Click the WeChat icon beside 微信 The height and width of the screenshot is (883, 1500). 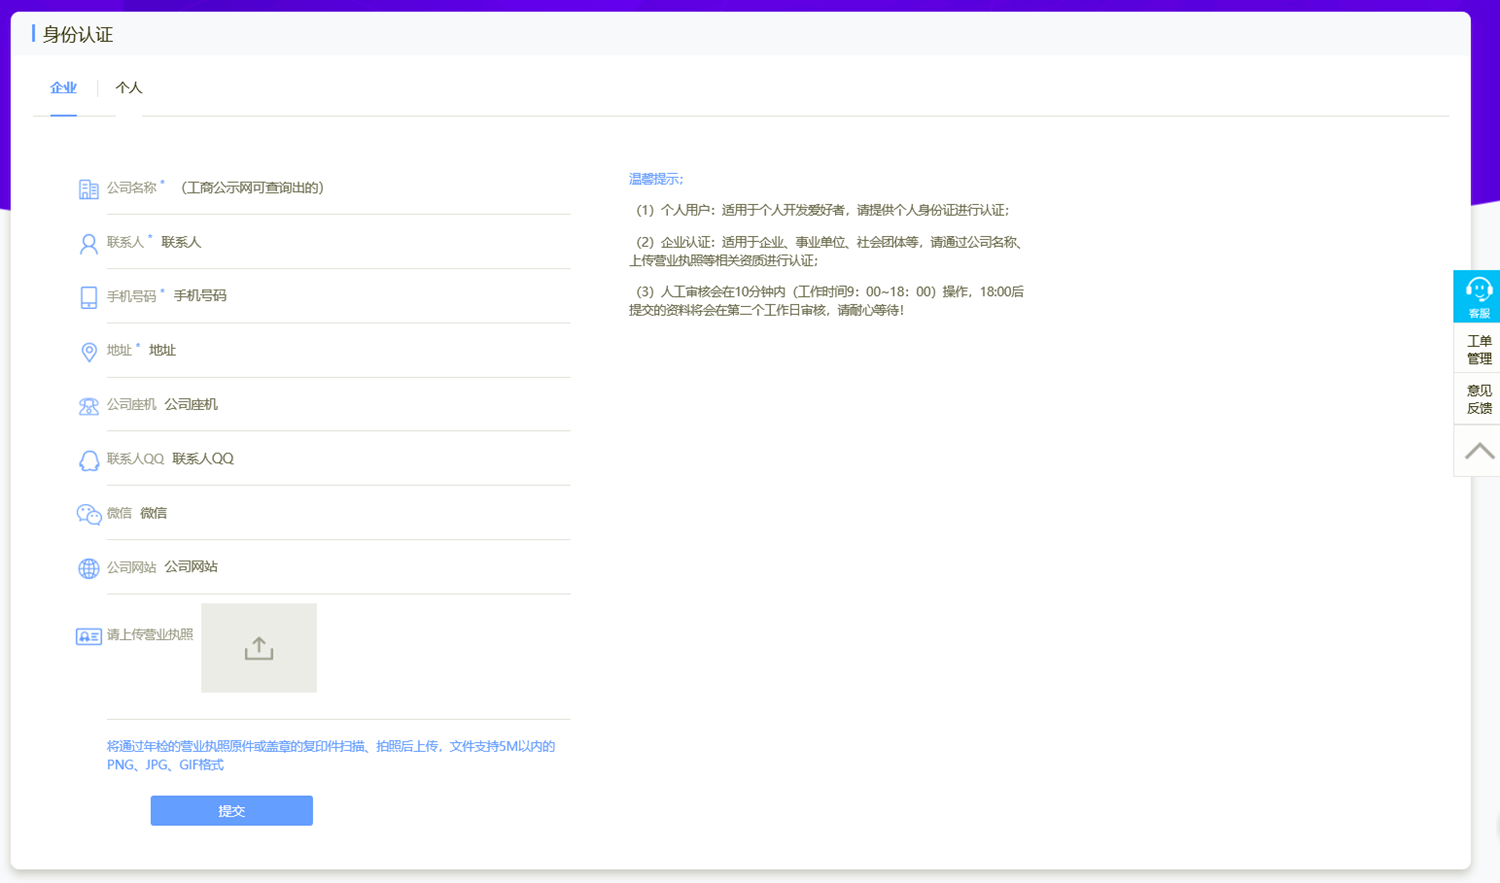tap(88, 514)
